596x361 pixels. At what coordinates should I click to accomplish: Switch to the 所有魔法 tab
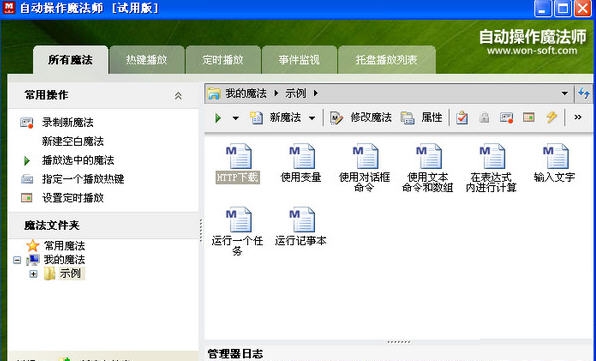(70, 60)
